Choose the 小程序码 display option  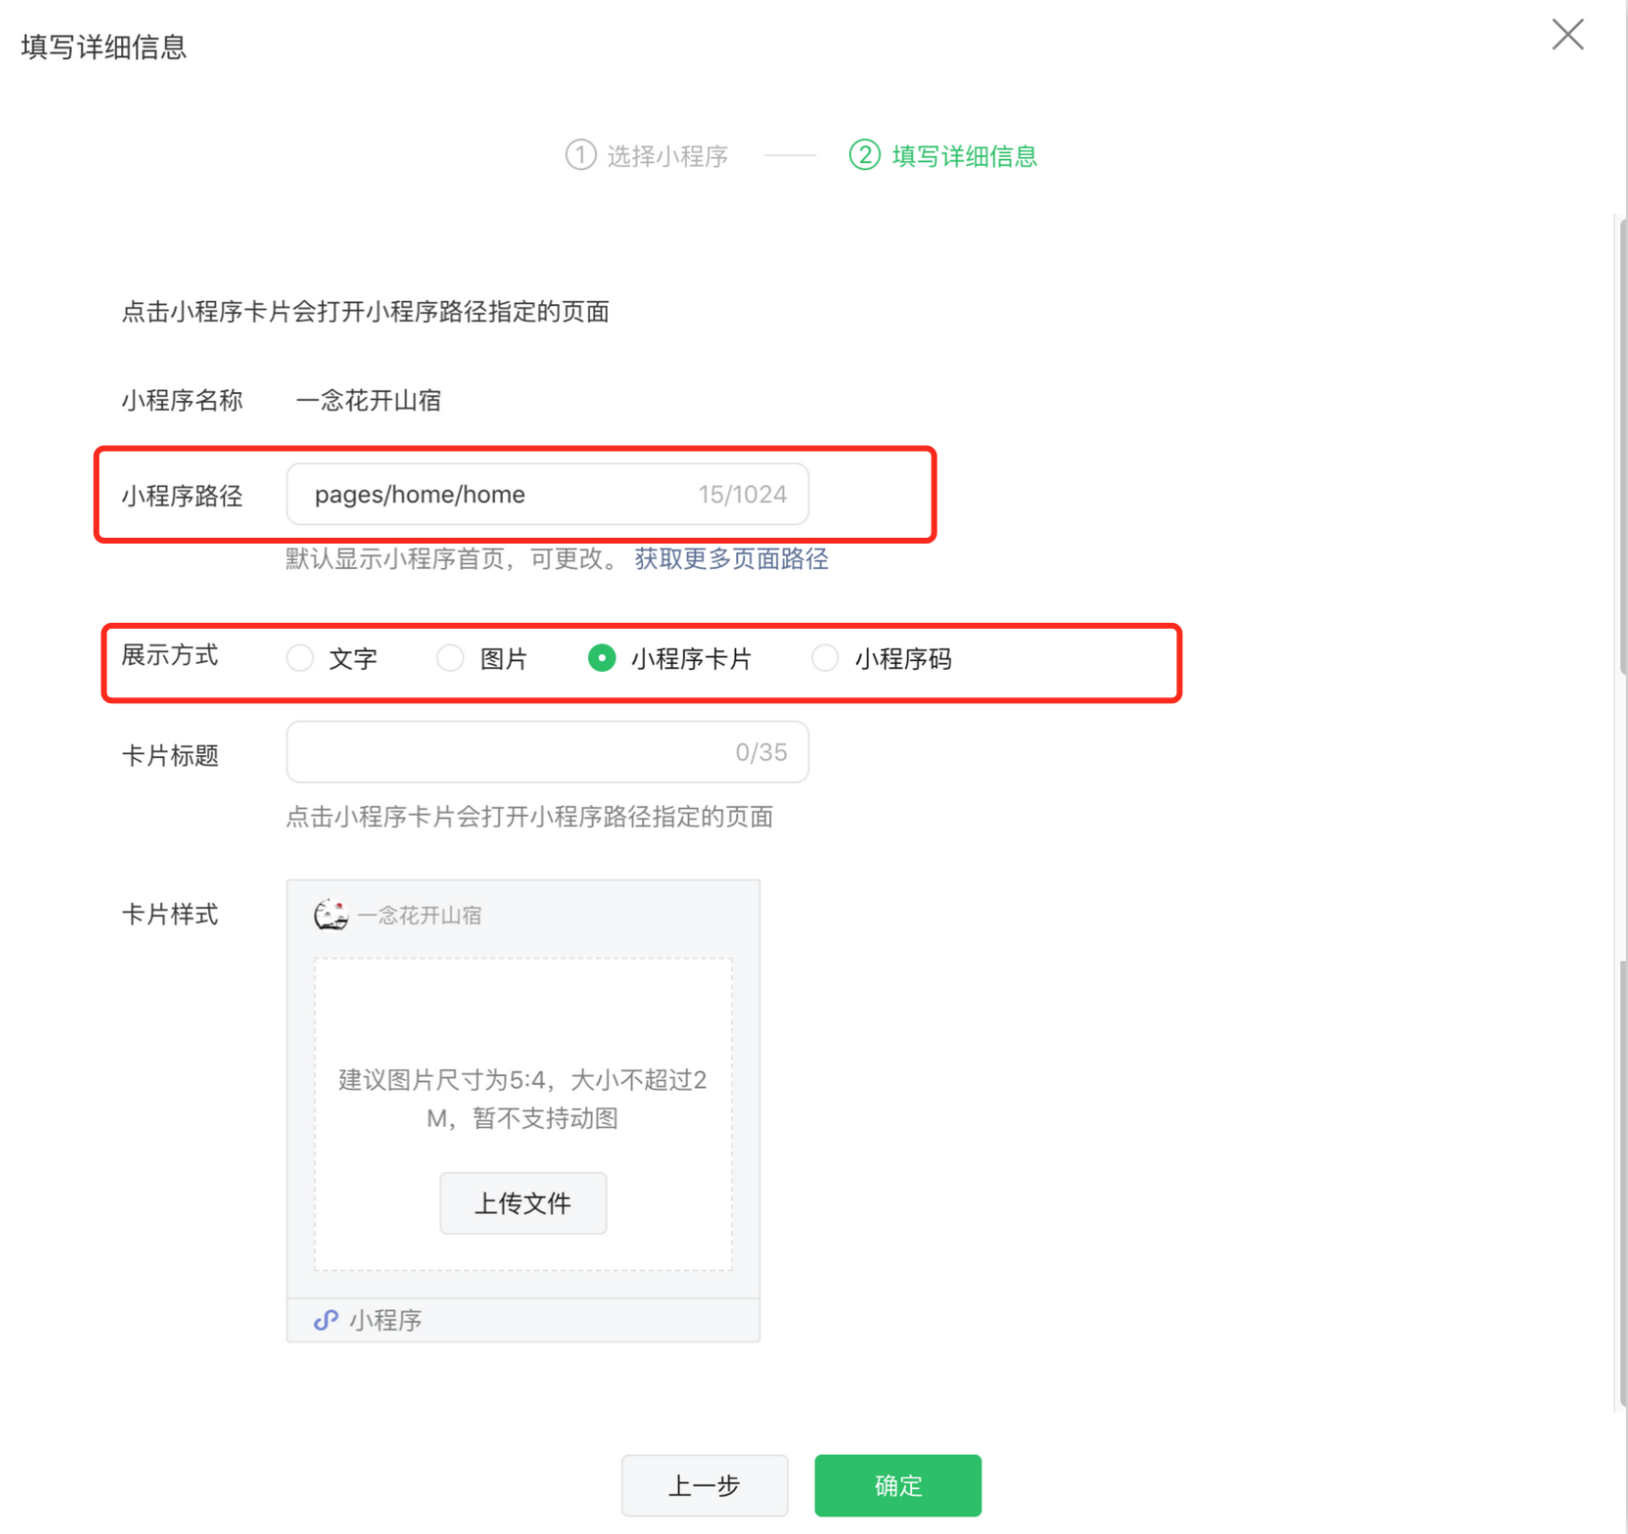click(x=881, y=659)
